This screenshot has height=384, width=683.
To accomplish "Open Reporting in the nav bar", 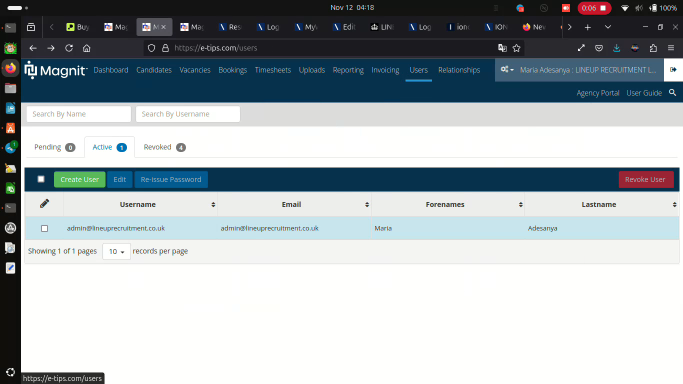I will [x=348, y=70].
